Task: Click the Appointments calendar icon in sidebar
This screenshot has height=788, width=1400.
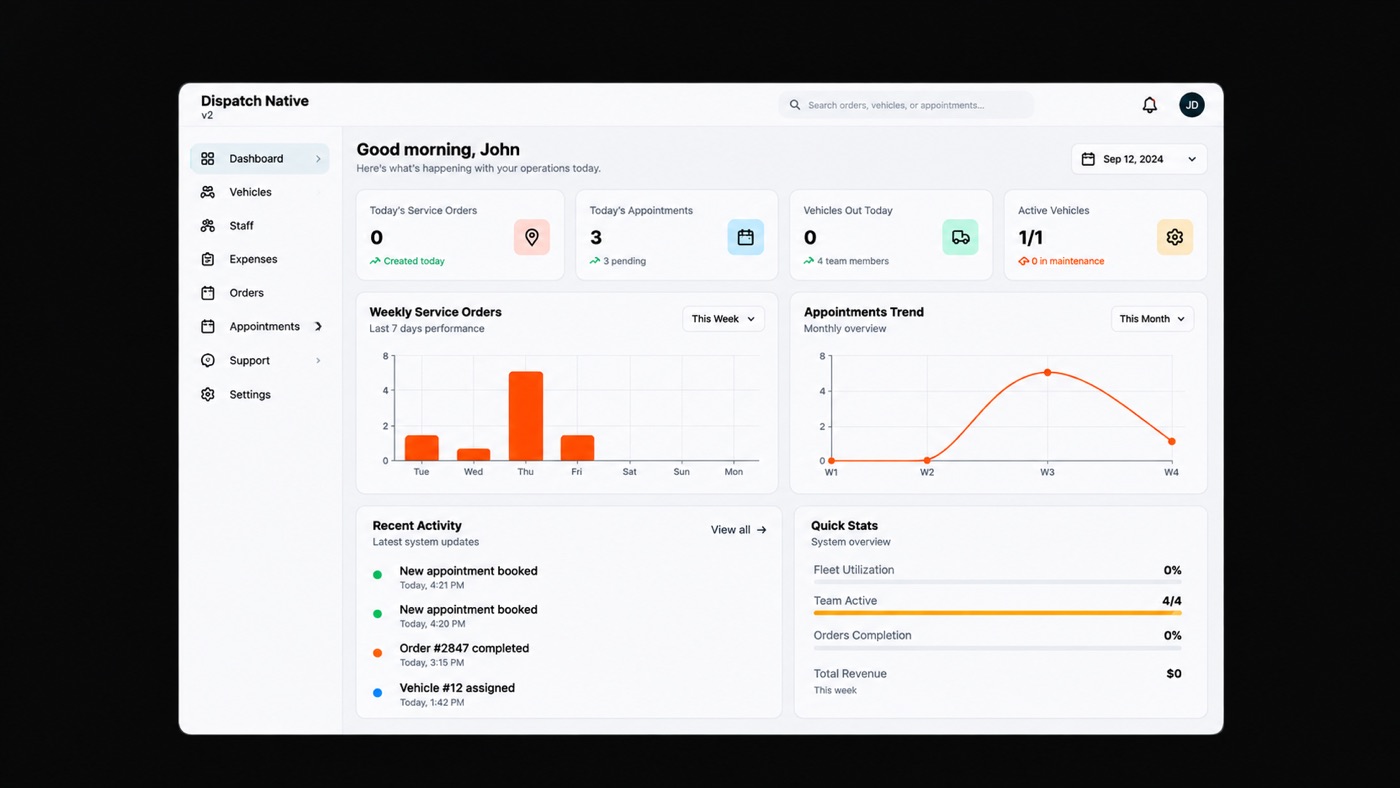Action: coord(208,327)
